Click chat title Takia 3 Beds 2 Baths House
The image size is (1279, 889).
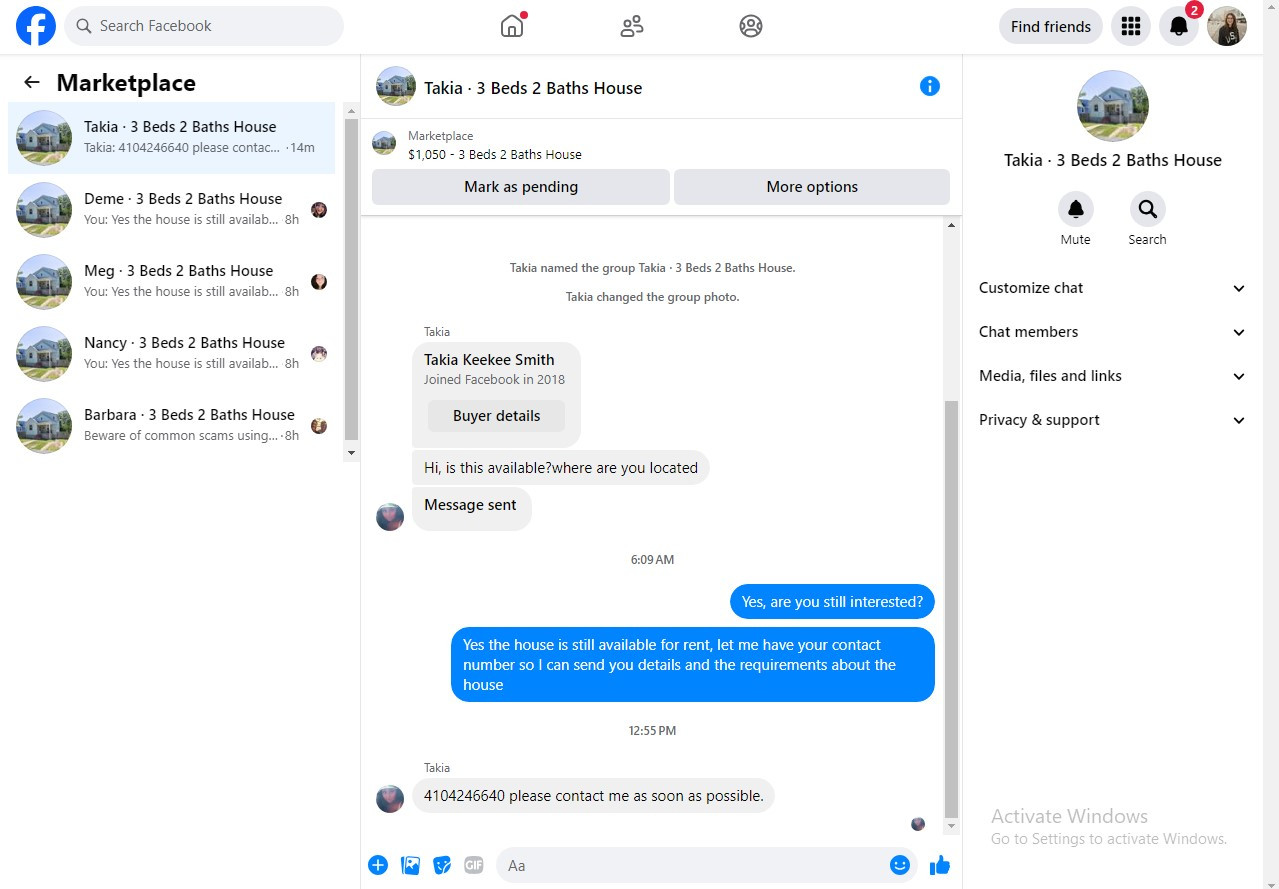tap(533, 88)
